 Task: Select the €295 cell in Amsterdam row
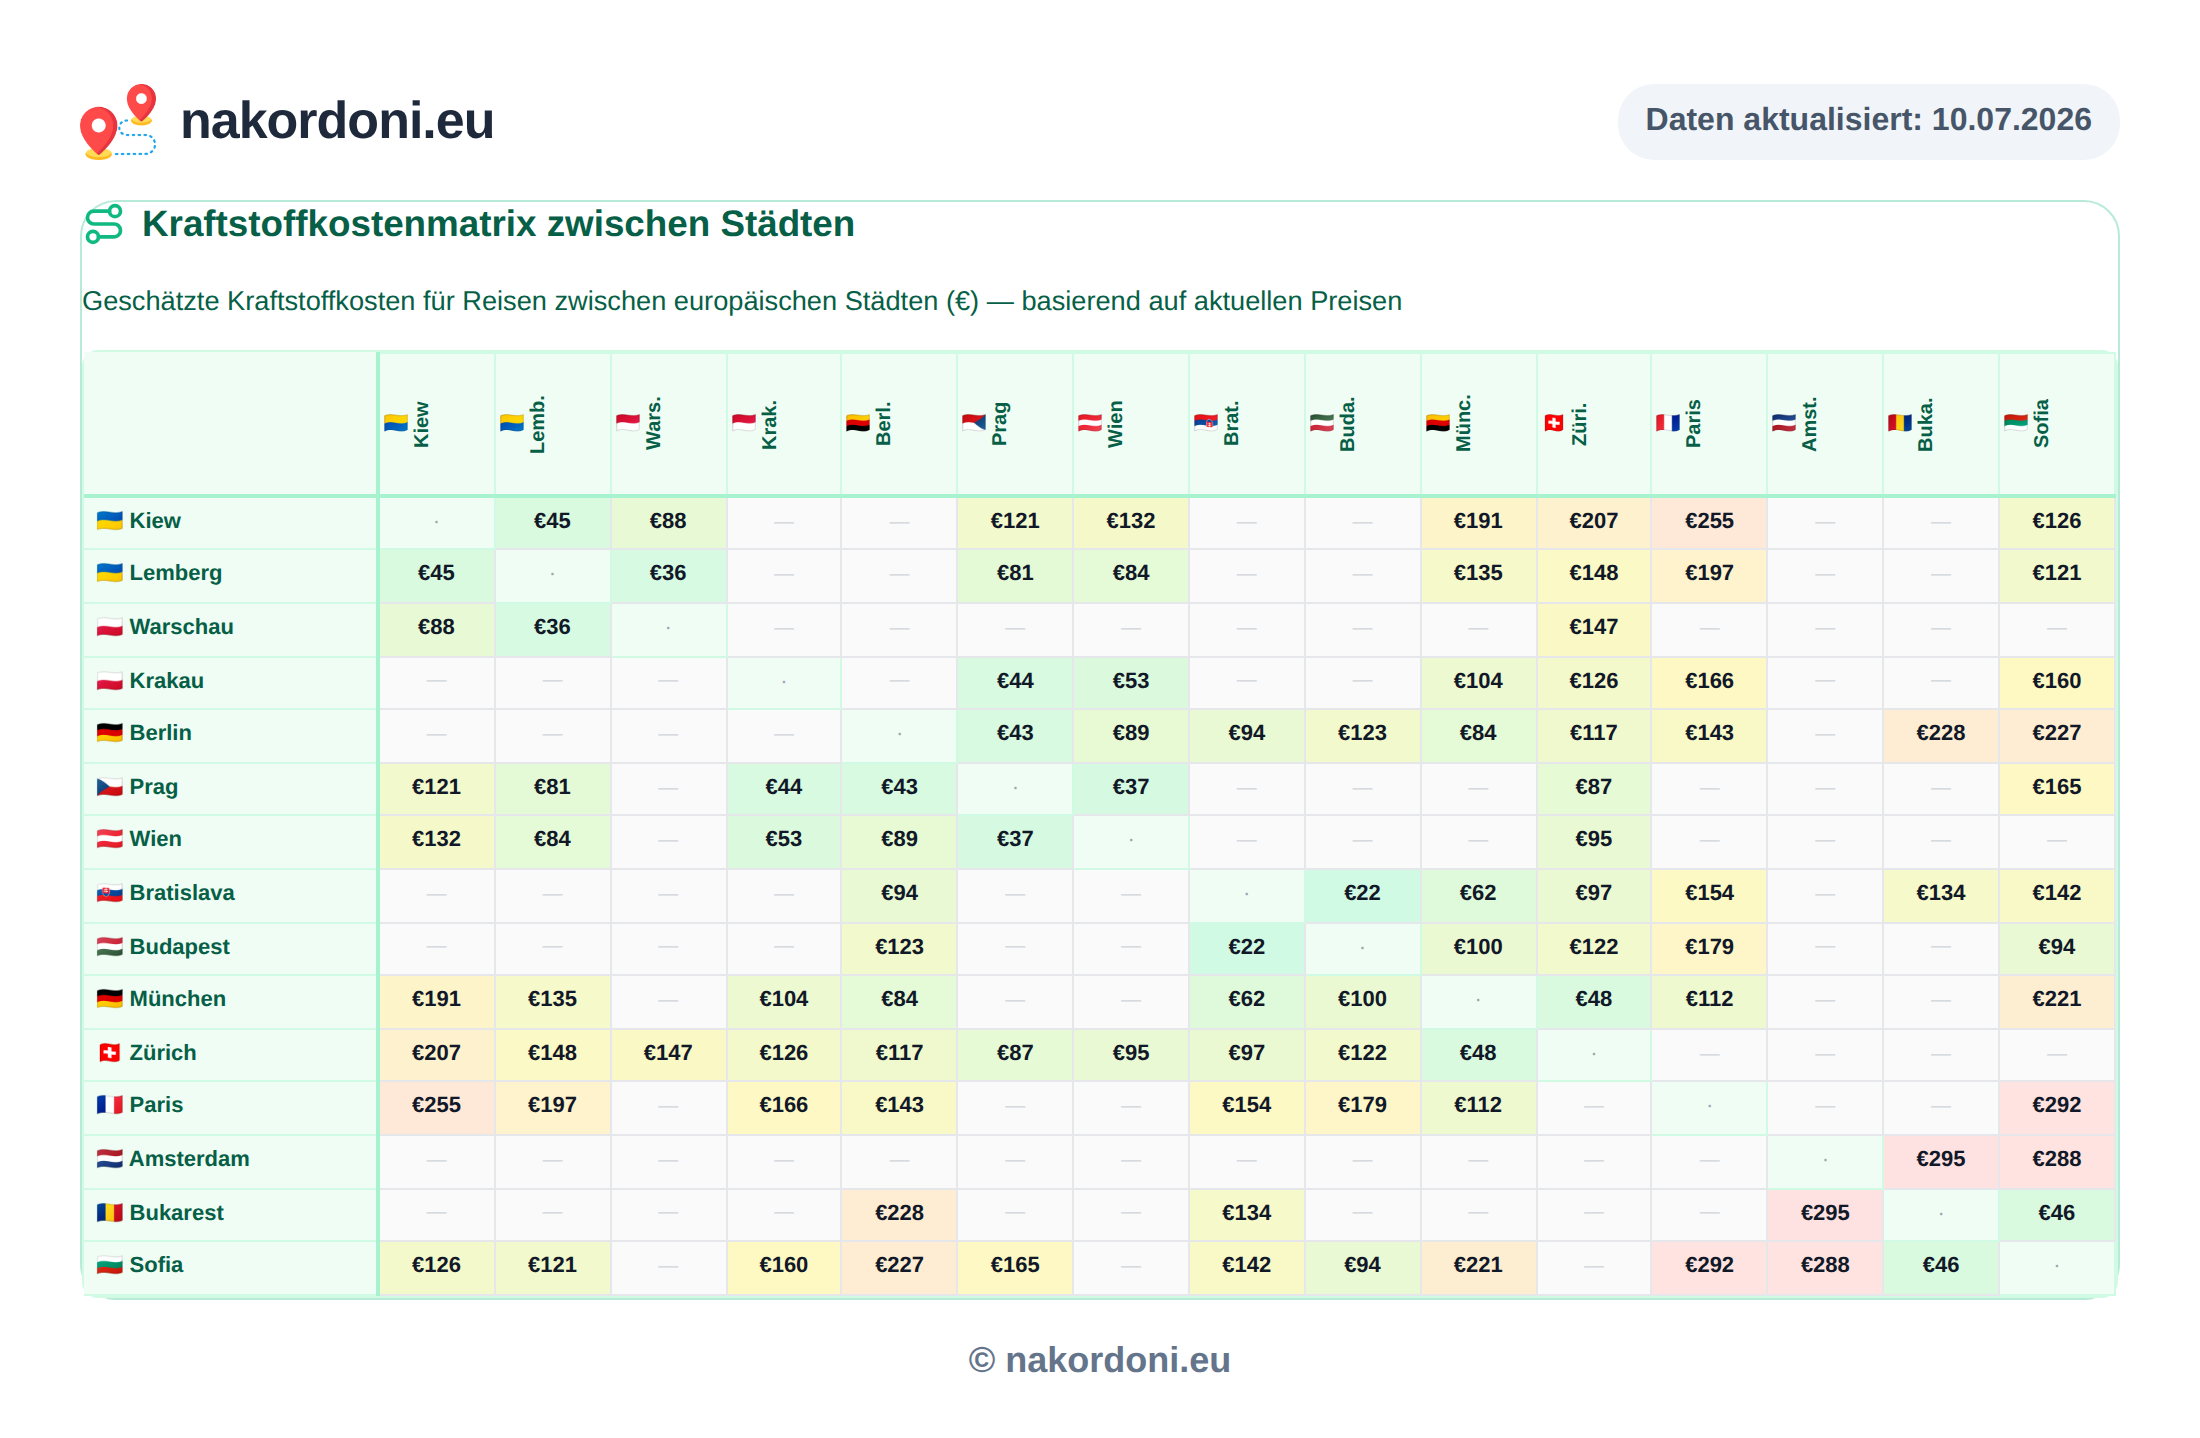[1940, 1159]
